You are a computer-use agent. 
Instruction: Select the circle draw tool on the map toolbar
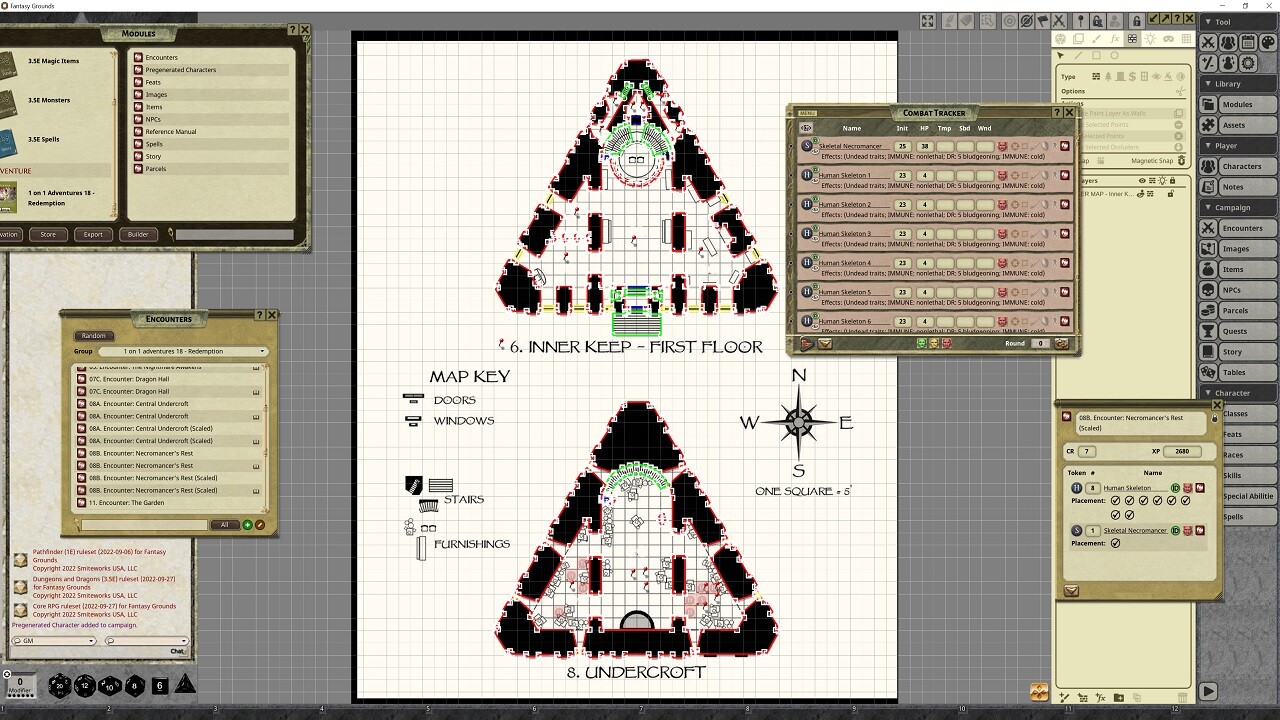[x=1115, y=55]
